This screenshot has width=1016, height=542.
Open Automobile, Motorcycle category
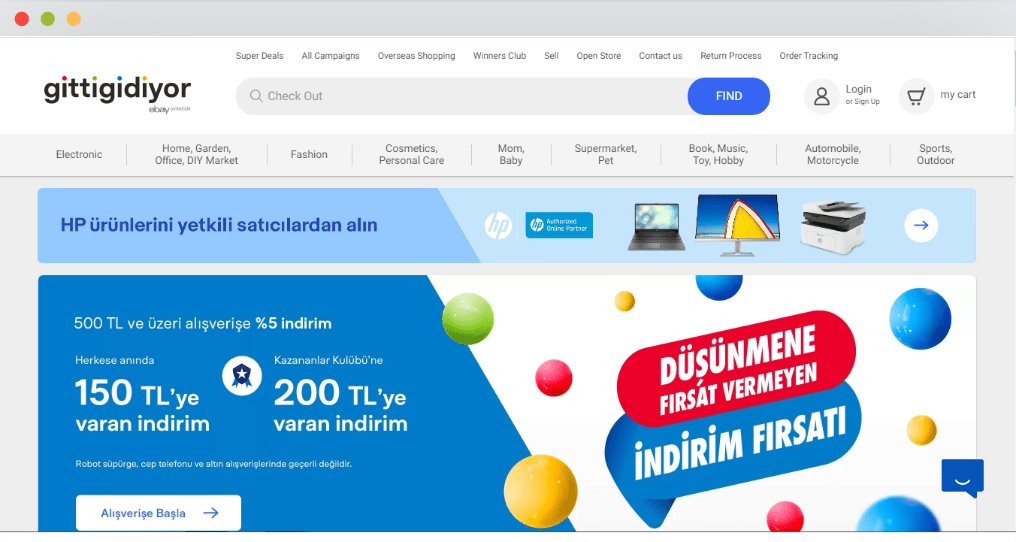tap(833, 154)
